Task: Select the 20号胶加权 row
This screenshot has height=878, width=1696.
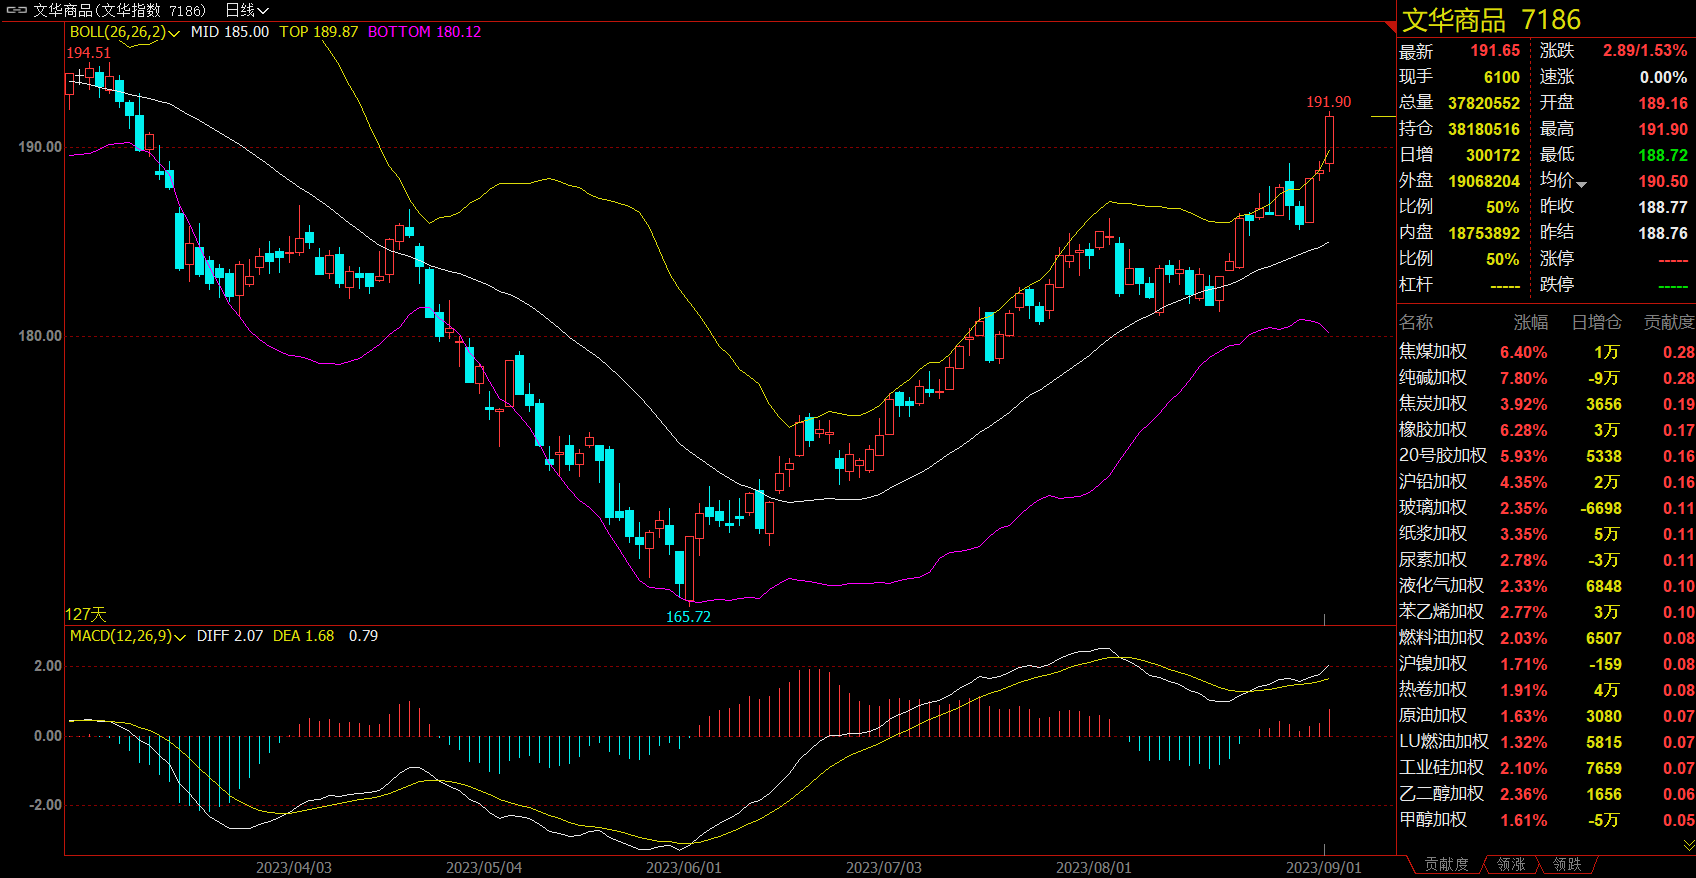Action: pyautogui.click(x=1546, y=456)
